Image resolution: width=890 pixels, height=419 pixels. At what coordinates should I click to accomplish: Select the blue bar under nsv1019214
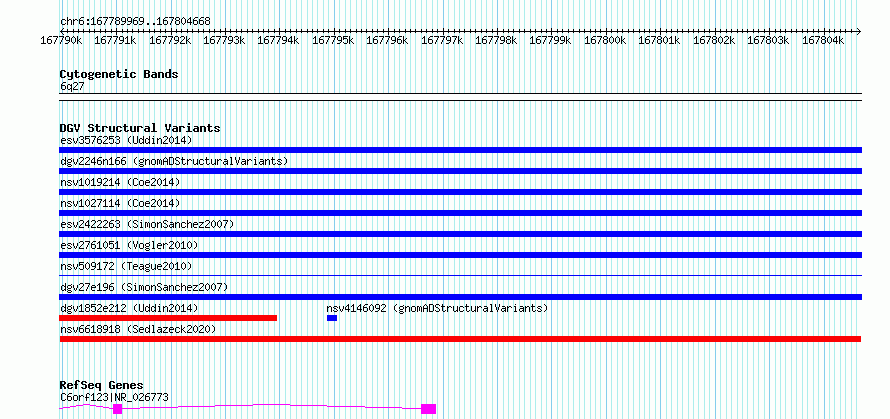pyautogui.click(x=461, y=192)
